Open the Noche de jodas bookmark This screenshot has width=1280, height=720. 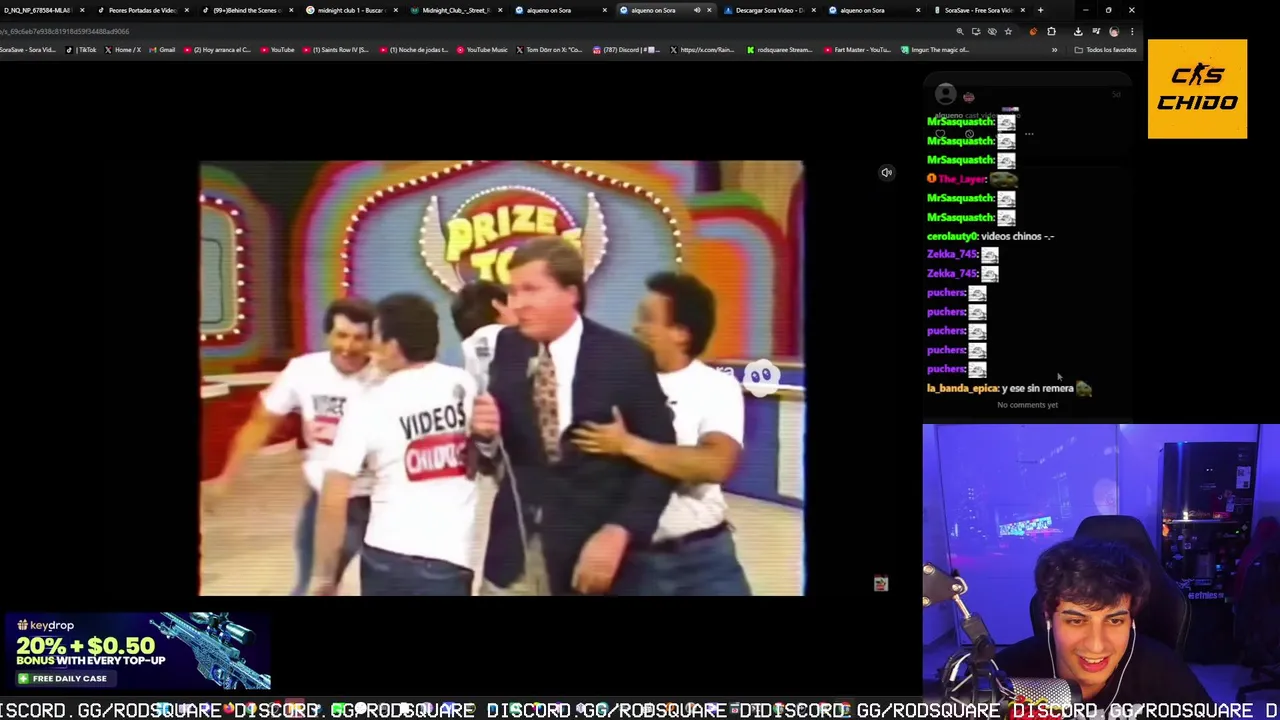click(x=415, y=50)
